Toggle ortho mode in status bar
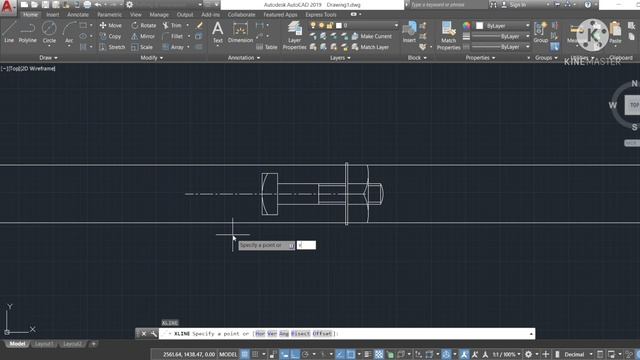 point(295,354)
